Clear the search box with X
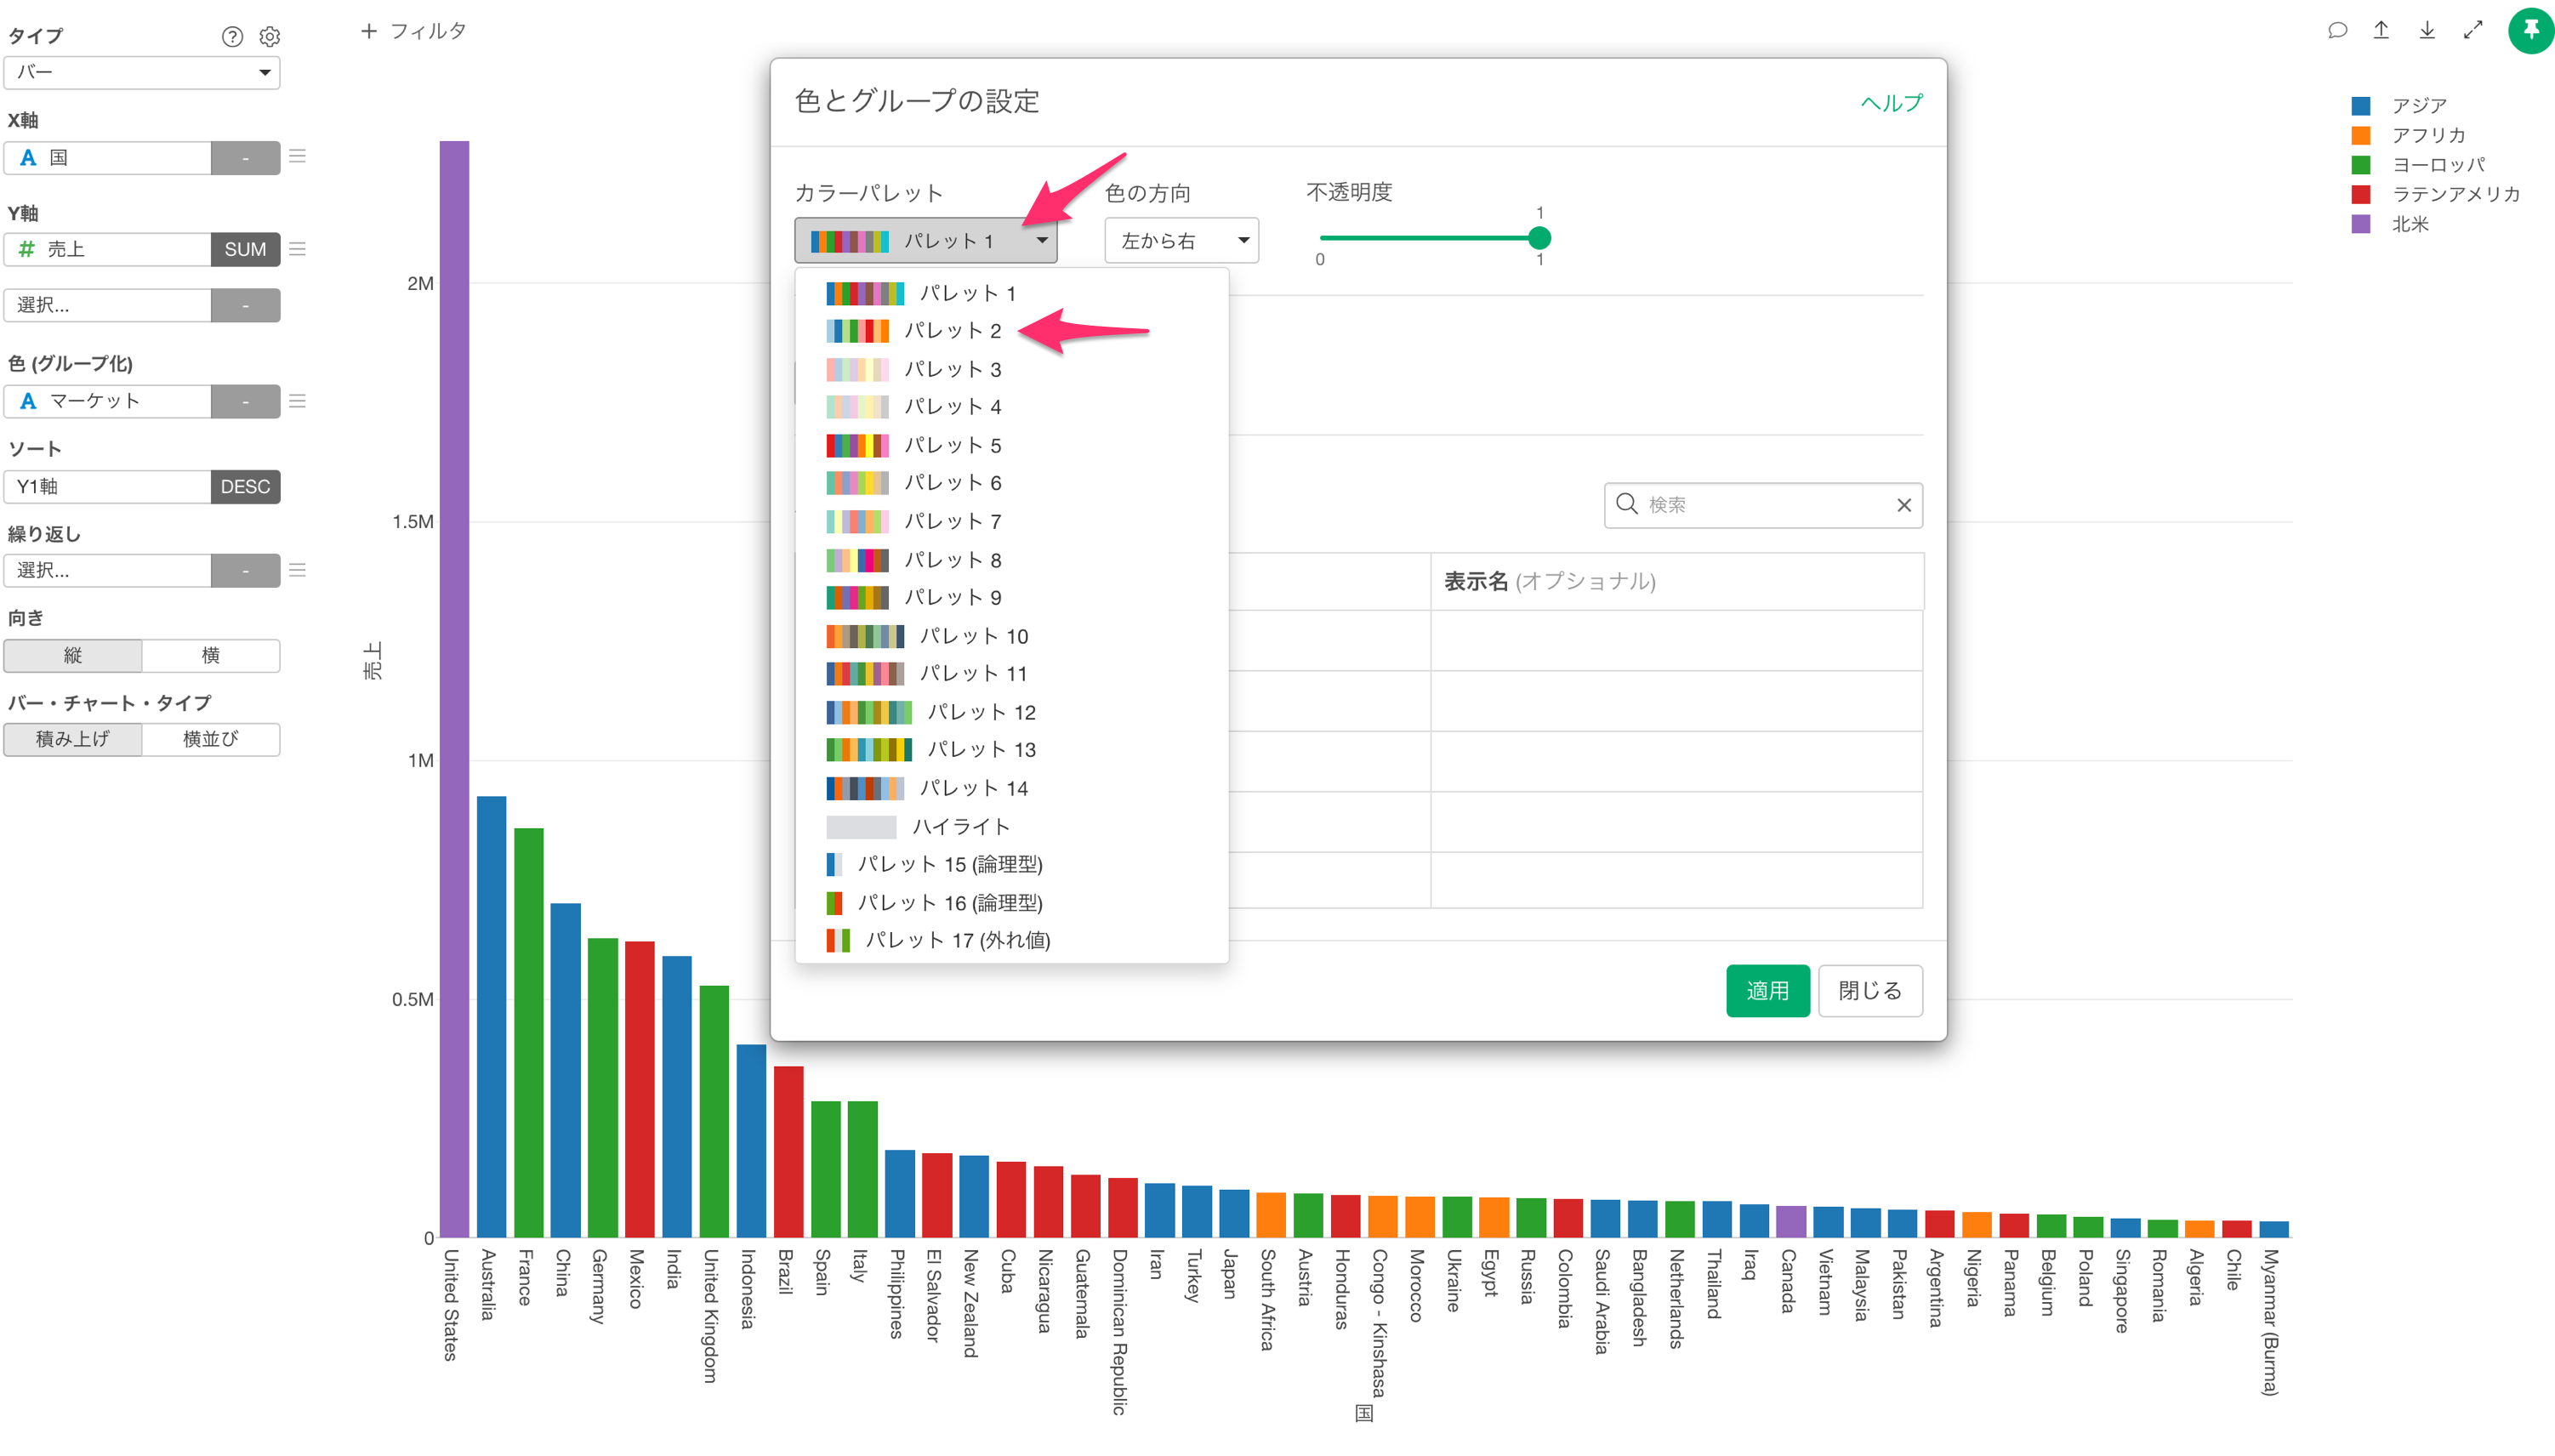2555x1456 pixels. [1904, 506]
